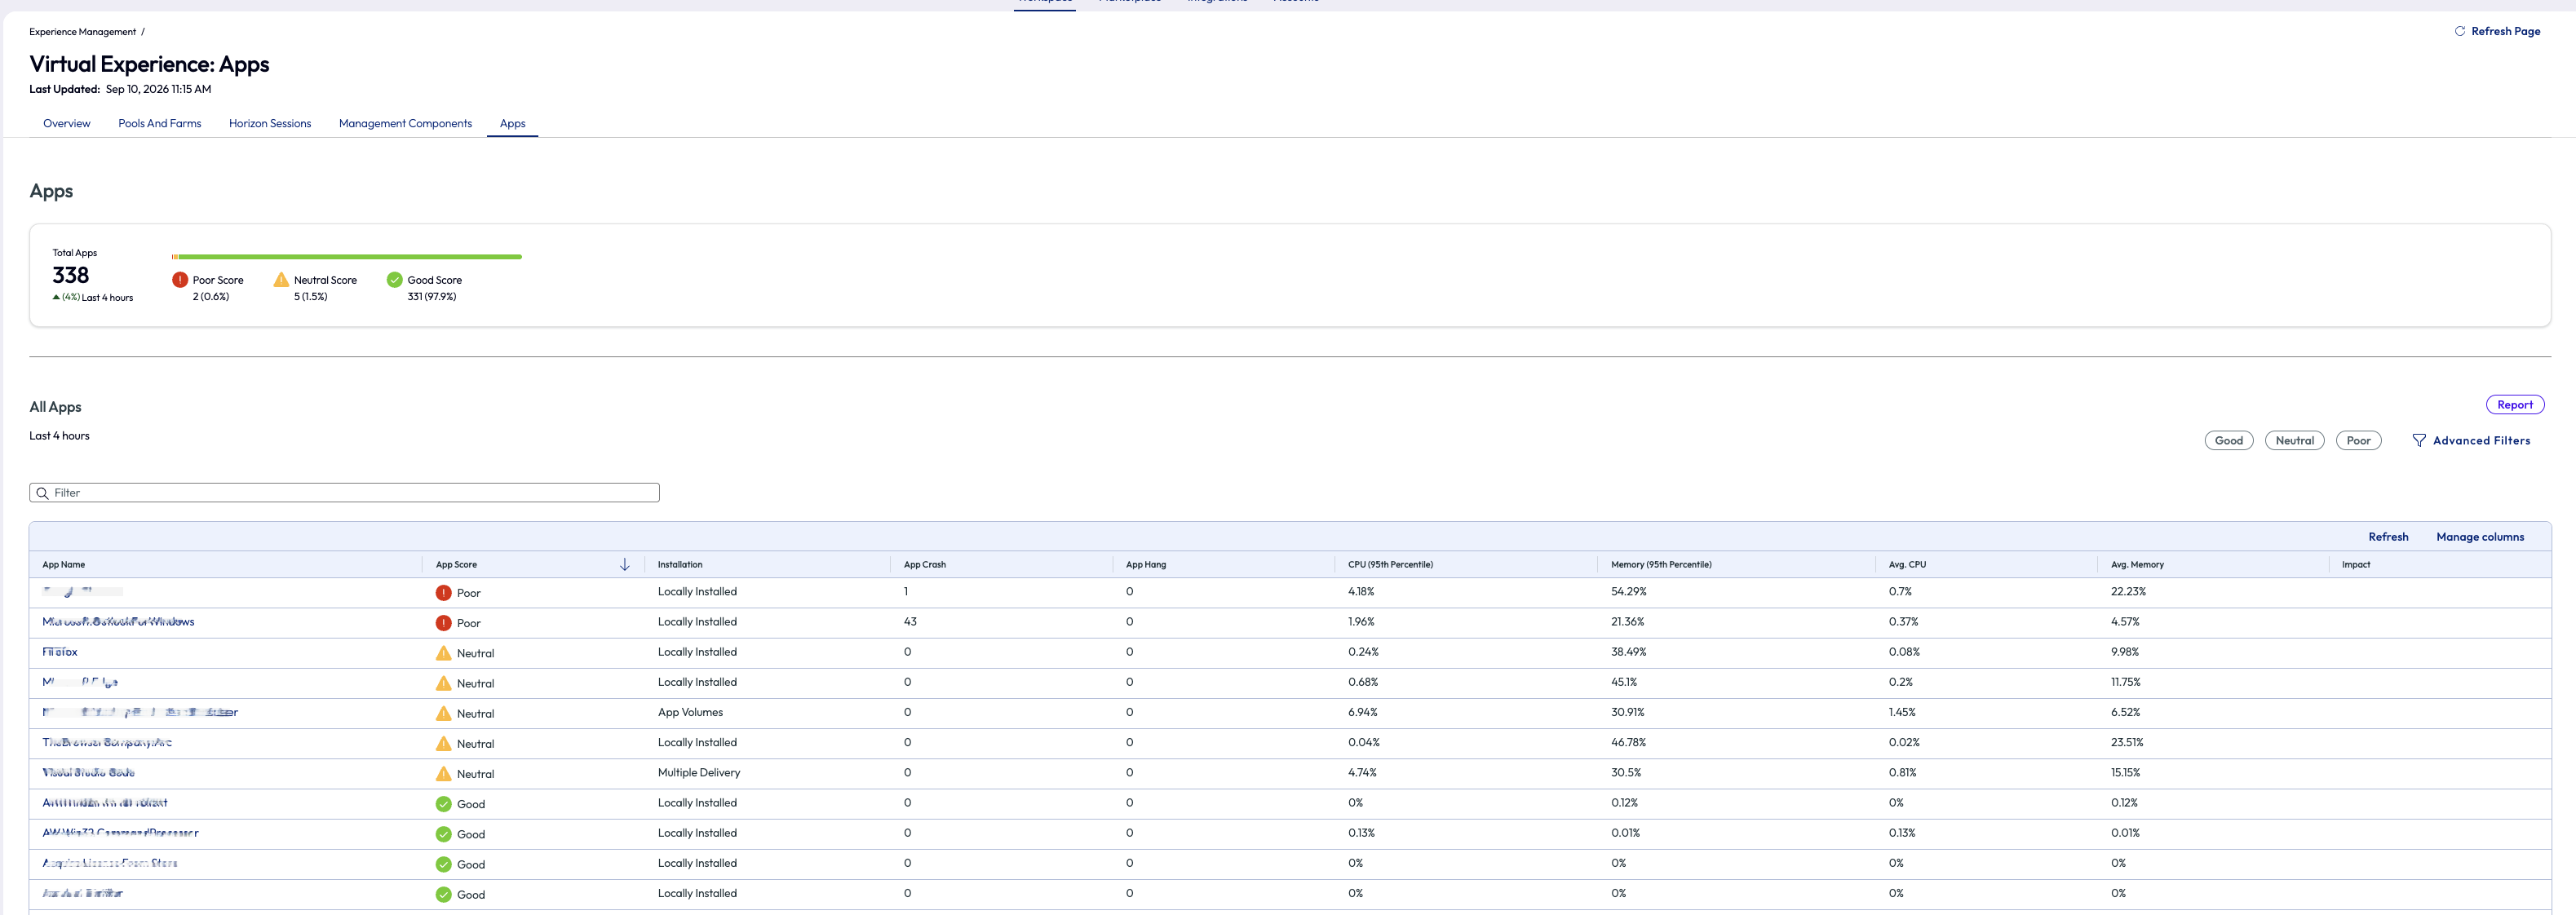Go to Management Components tab
The height and width of the screenshot is (915, 2576).
[x=405, y=124]
